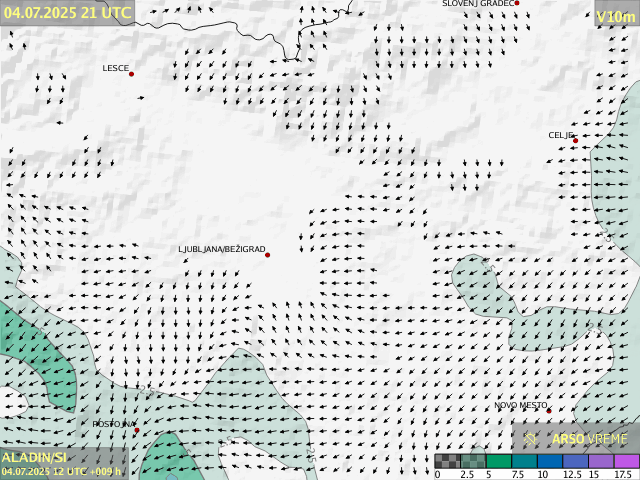Click the magenta legend swatch above 17.5
The image size is (640, 480).
click(x=627, y=461)
